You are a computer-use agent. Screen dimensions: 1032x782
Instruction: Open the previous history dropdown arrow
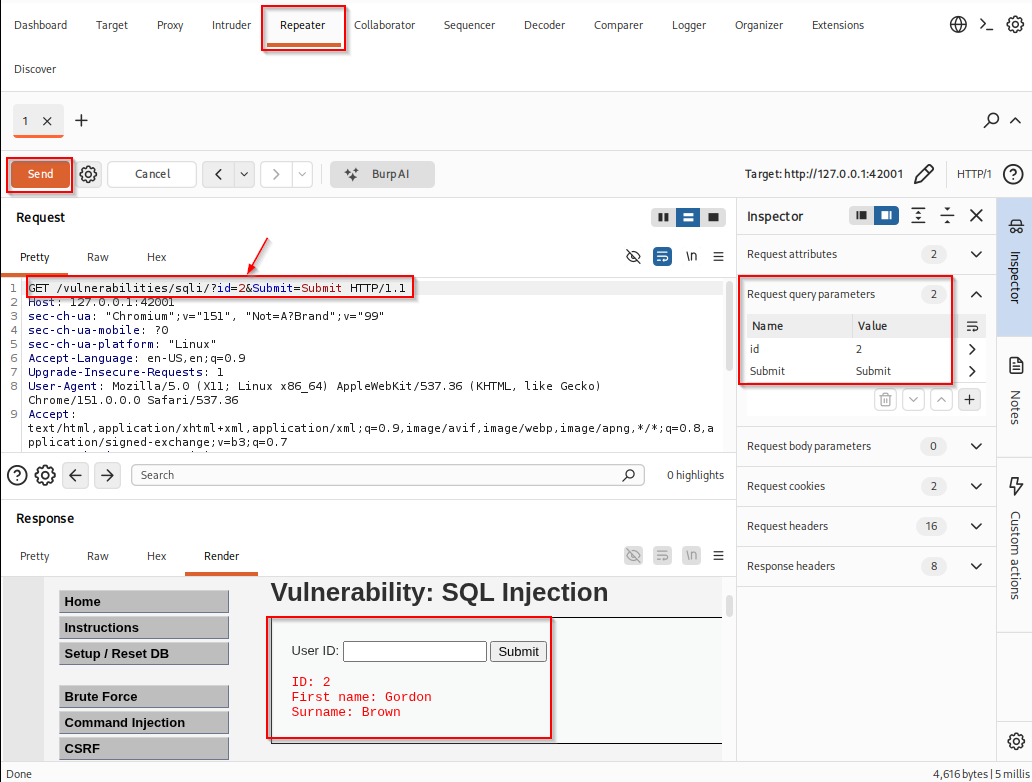pos(244,174)
